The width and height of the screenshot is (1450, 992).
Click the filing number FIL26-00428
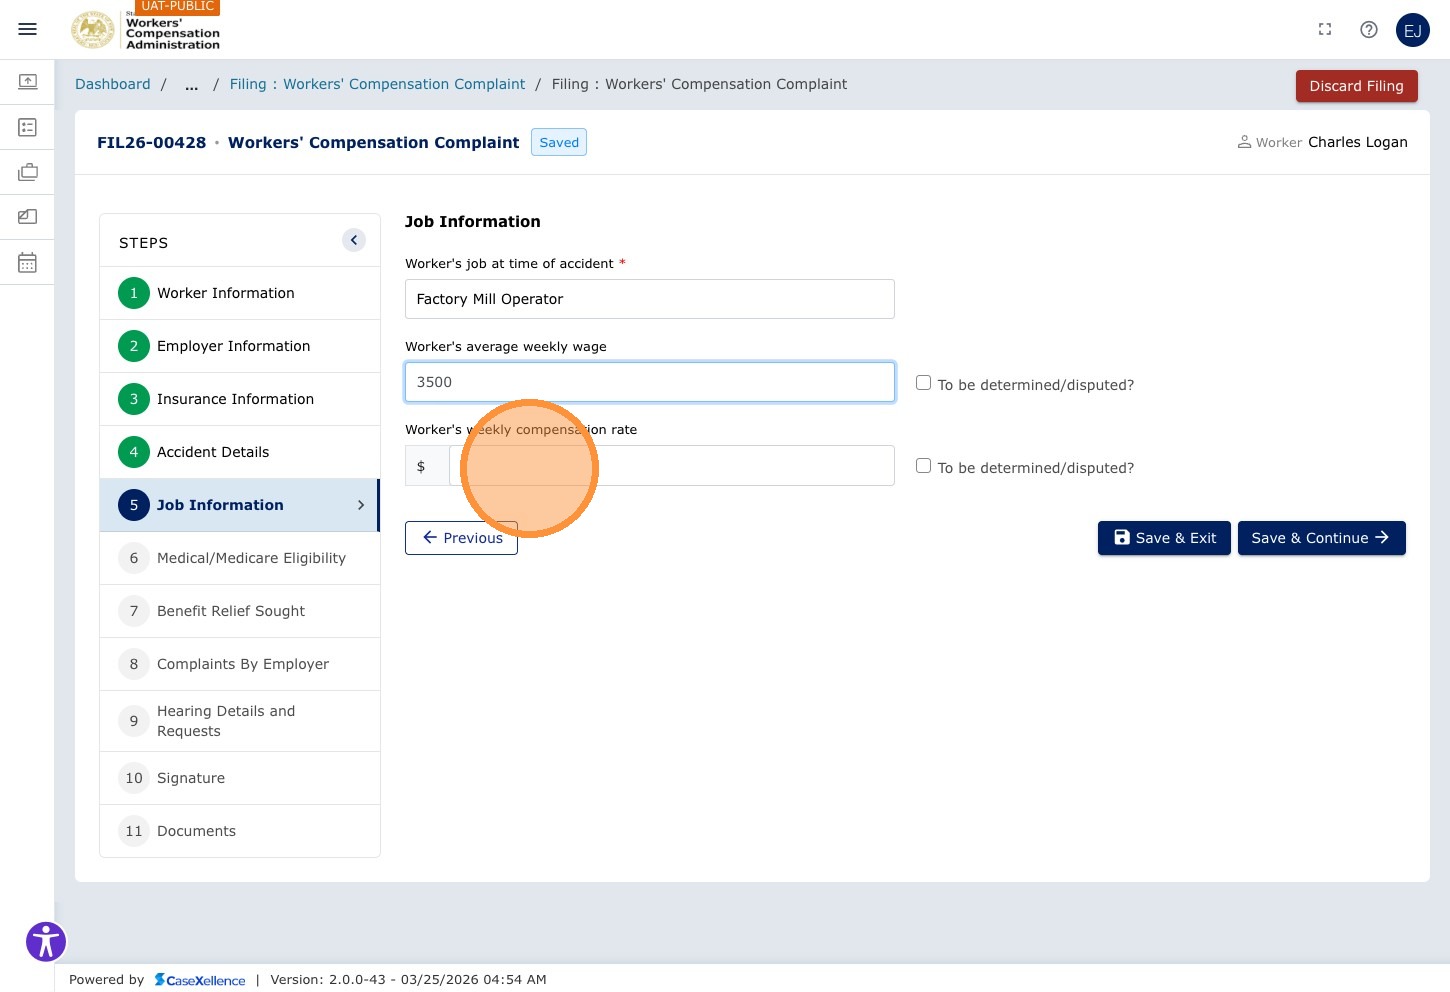[x=151, y=142]
